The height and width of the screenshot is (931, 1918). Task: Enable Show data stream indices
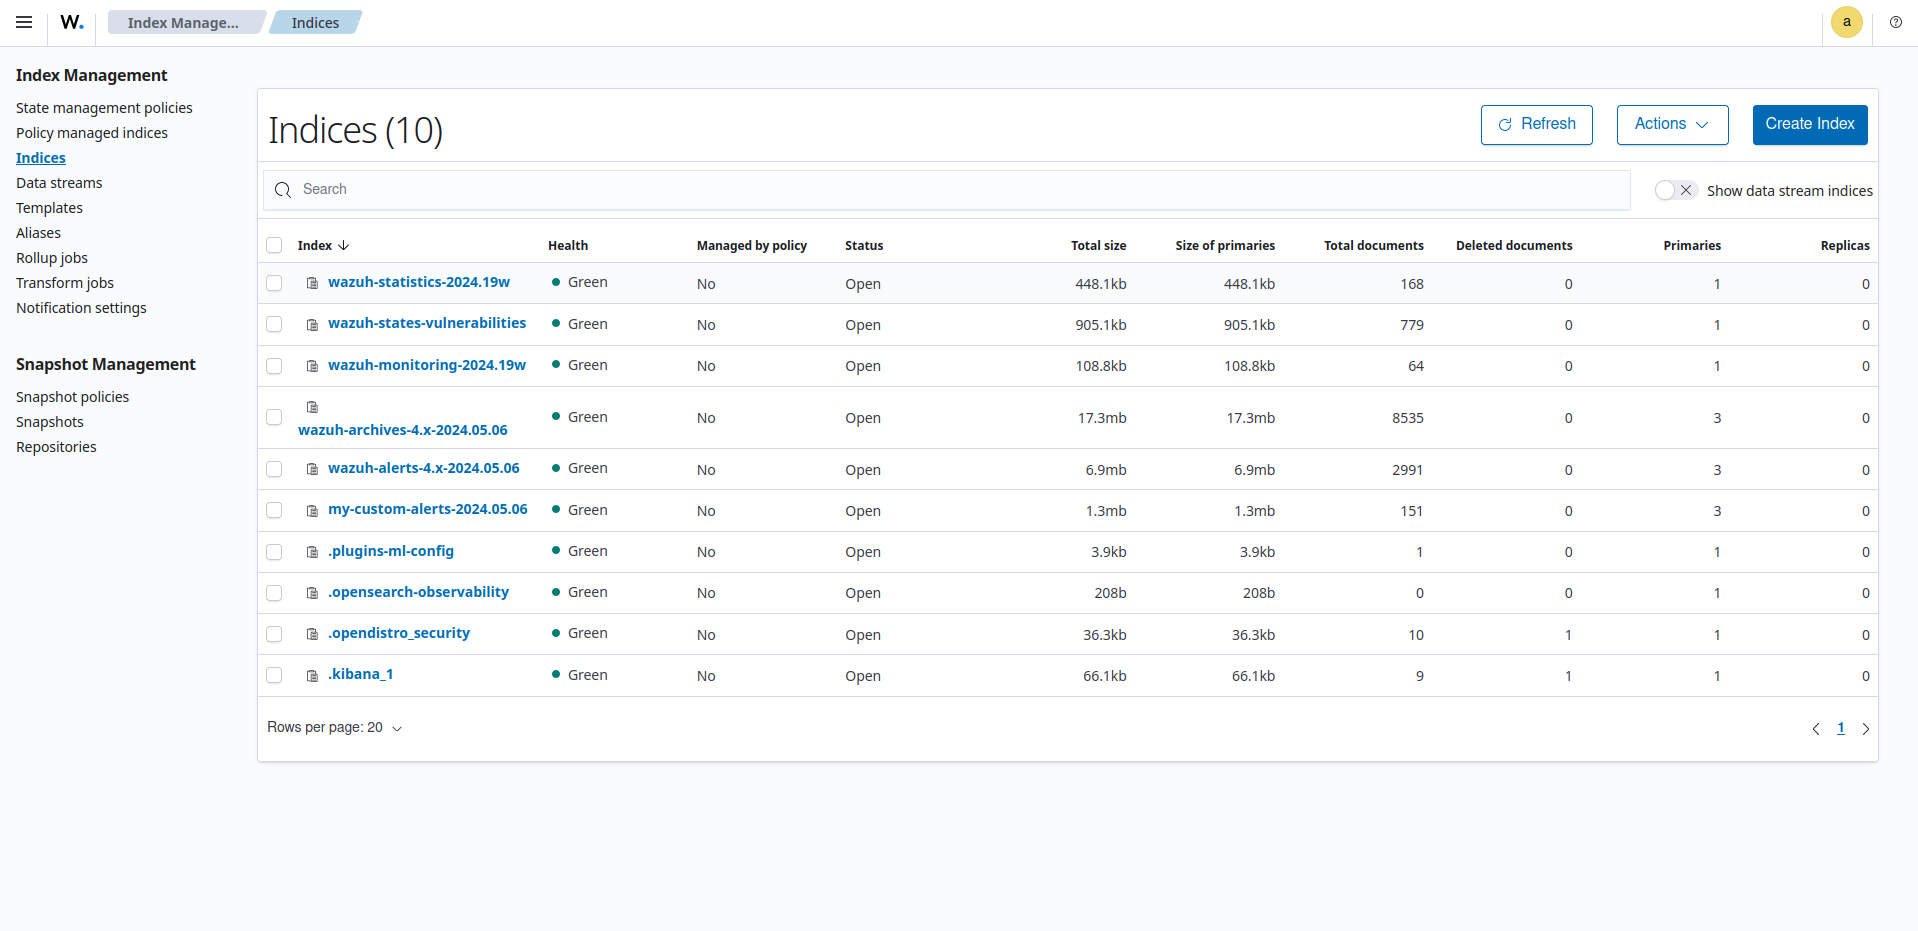[x=1665, y=189]
